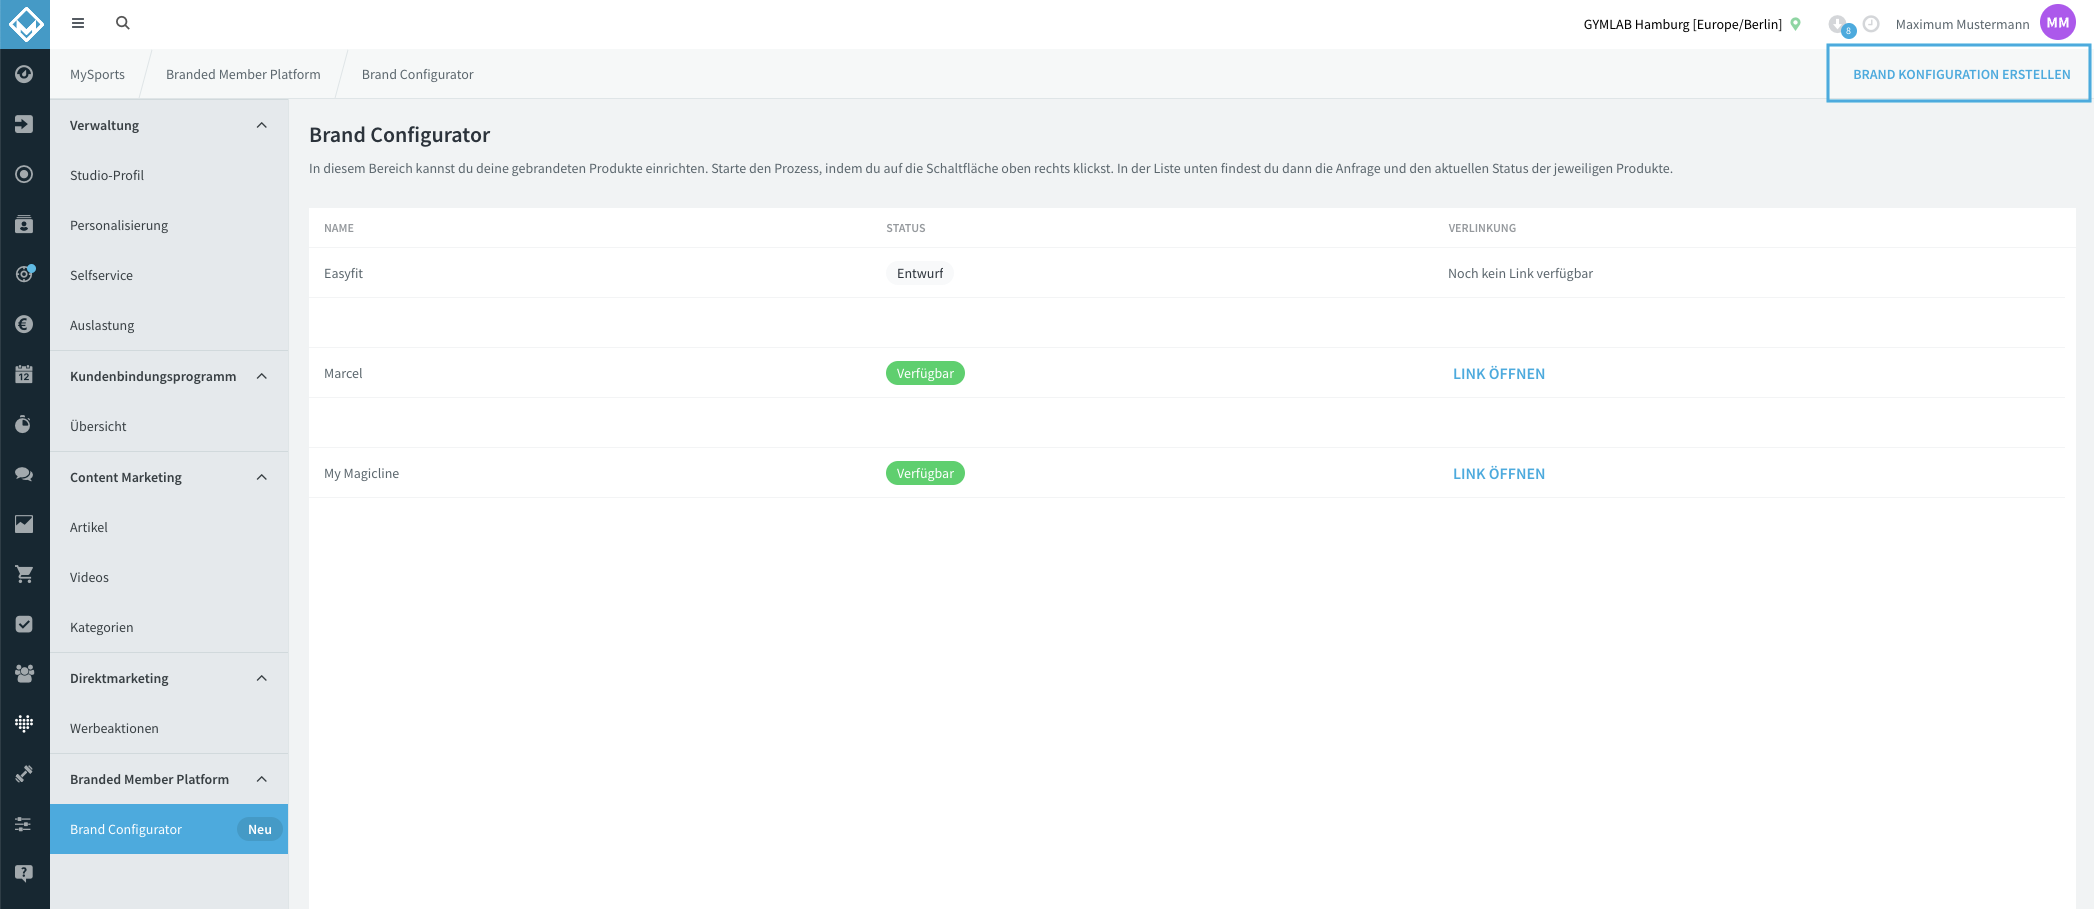Open Auslastung menu item

[169, 325]
